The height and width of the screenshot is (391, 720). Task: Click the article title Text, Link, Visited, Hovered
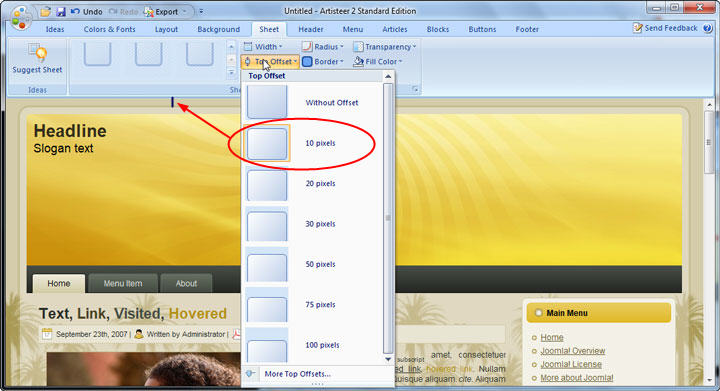click(x=133, y=313)
